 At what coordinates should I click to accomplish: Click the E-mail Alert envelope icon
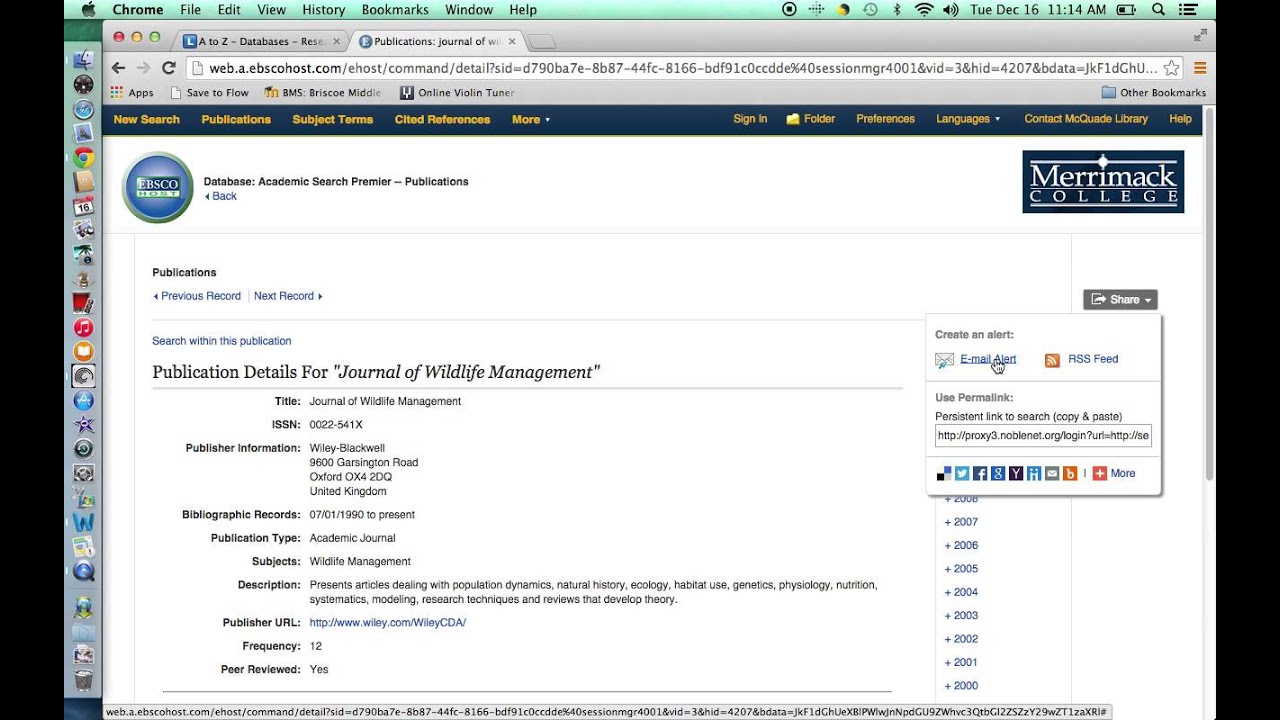coord(944,360)
